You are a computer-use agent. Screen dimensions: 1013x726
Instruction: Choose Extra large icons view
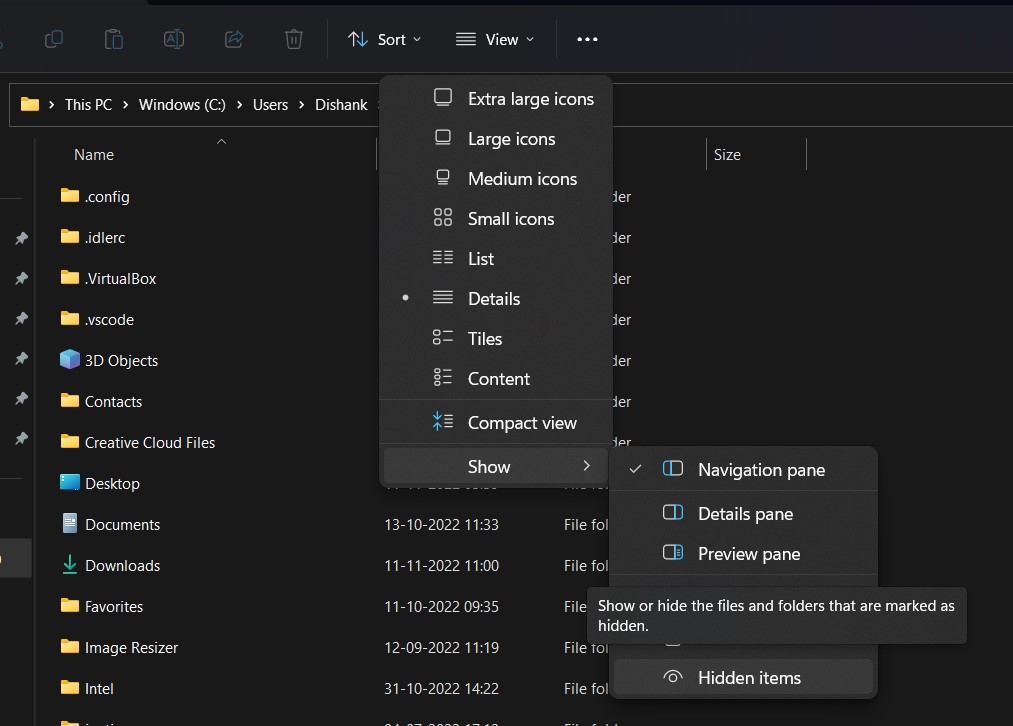(x=530, y=98)
